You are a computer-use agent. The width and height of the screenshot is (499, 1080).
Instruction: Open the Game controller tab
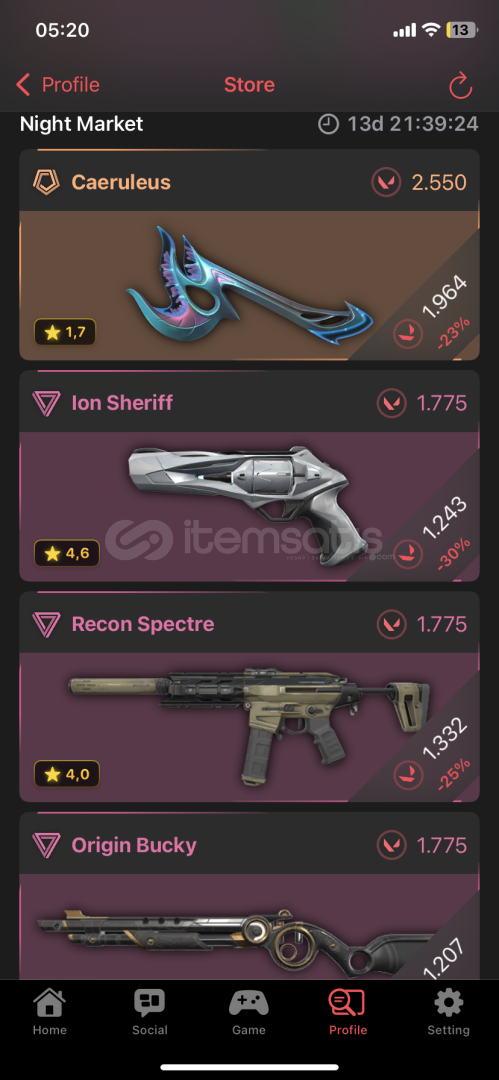(249, 1012)
